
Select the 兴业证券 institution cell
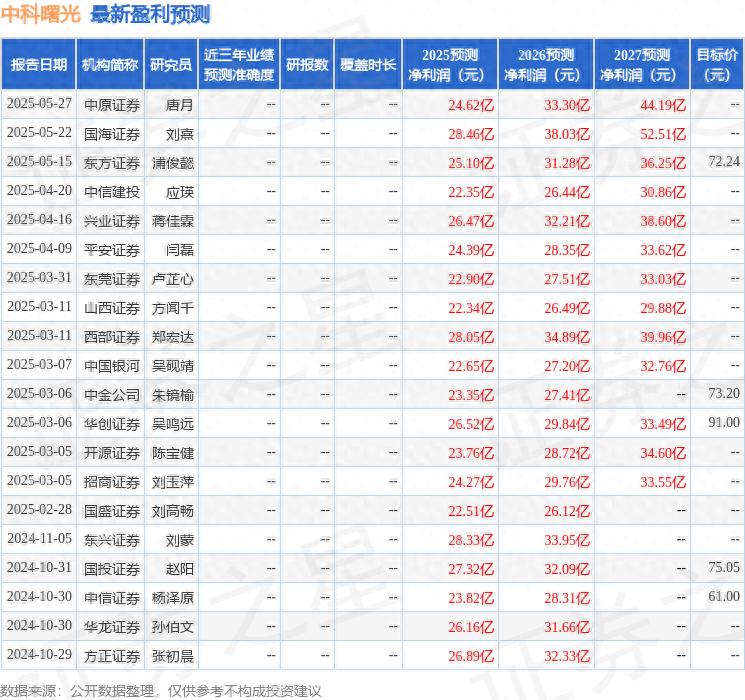(x=112, y=221)
